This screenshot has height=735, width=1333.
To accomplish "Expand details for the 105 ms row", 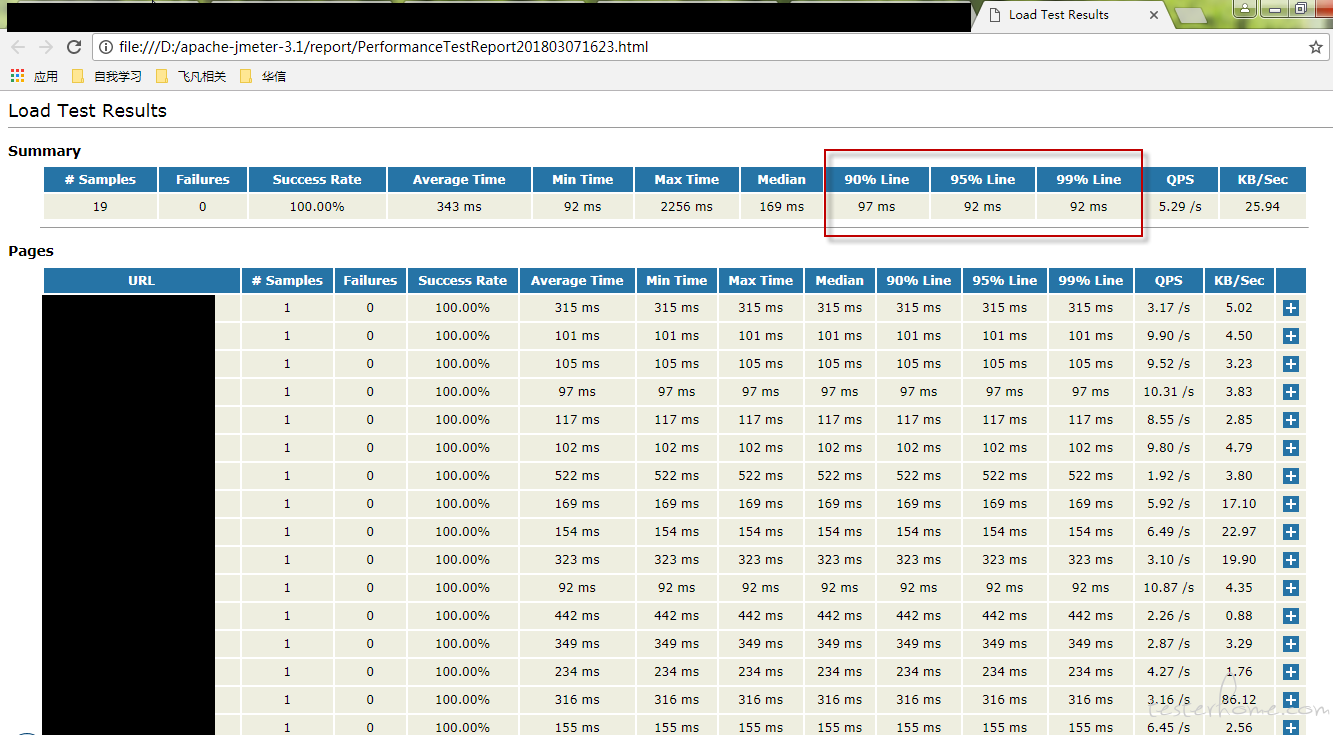I will coord(1290,364).
